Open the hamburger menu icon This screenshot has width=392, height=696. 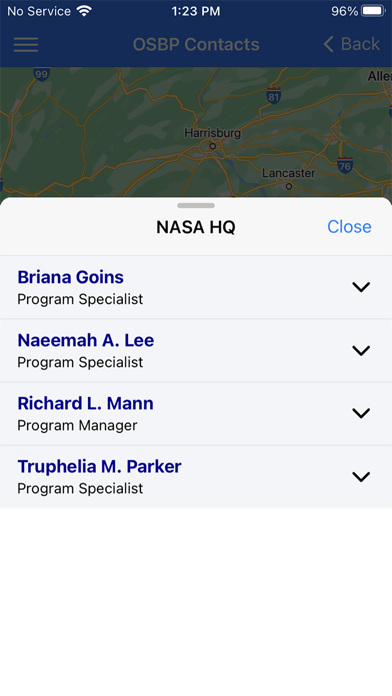pyautogui.click(x=26, y=44)
